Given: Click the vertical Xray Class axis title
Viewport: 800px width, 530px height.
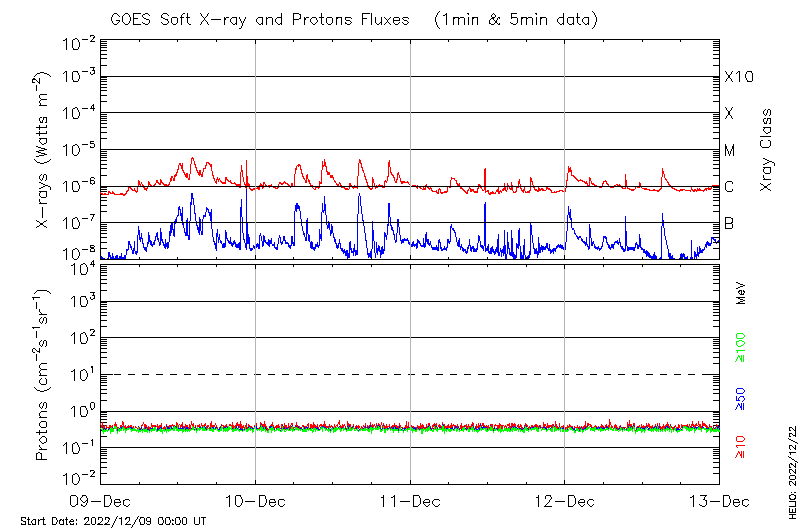Looking at the screenshot, I should point(767,150).
